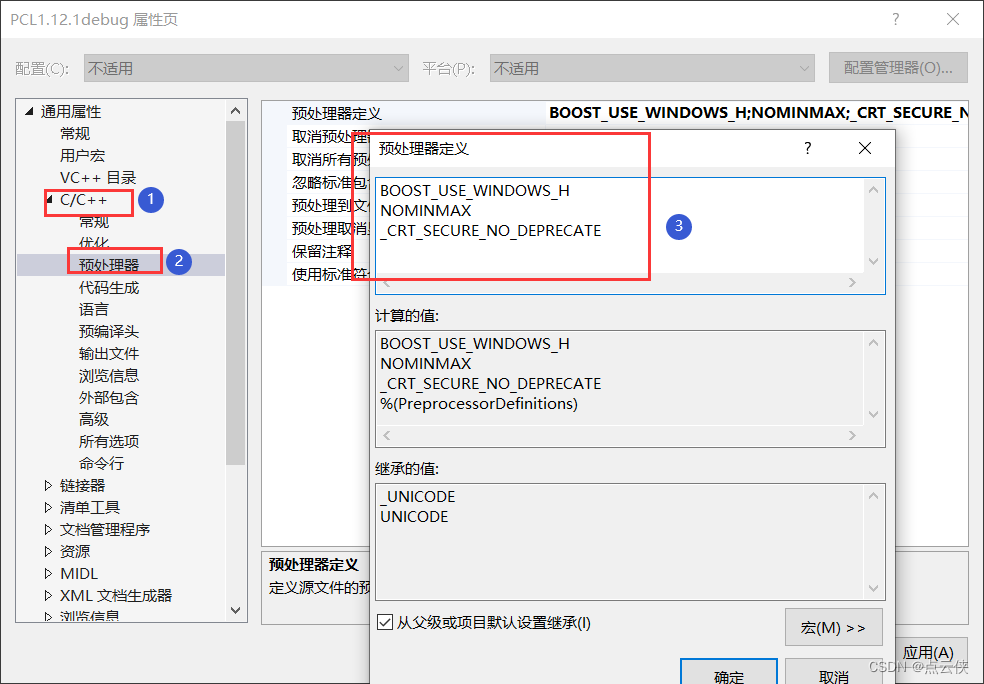
Task: Click the help question mark in the 预处理器定义 dialog
Action: (808, 148)
